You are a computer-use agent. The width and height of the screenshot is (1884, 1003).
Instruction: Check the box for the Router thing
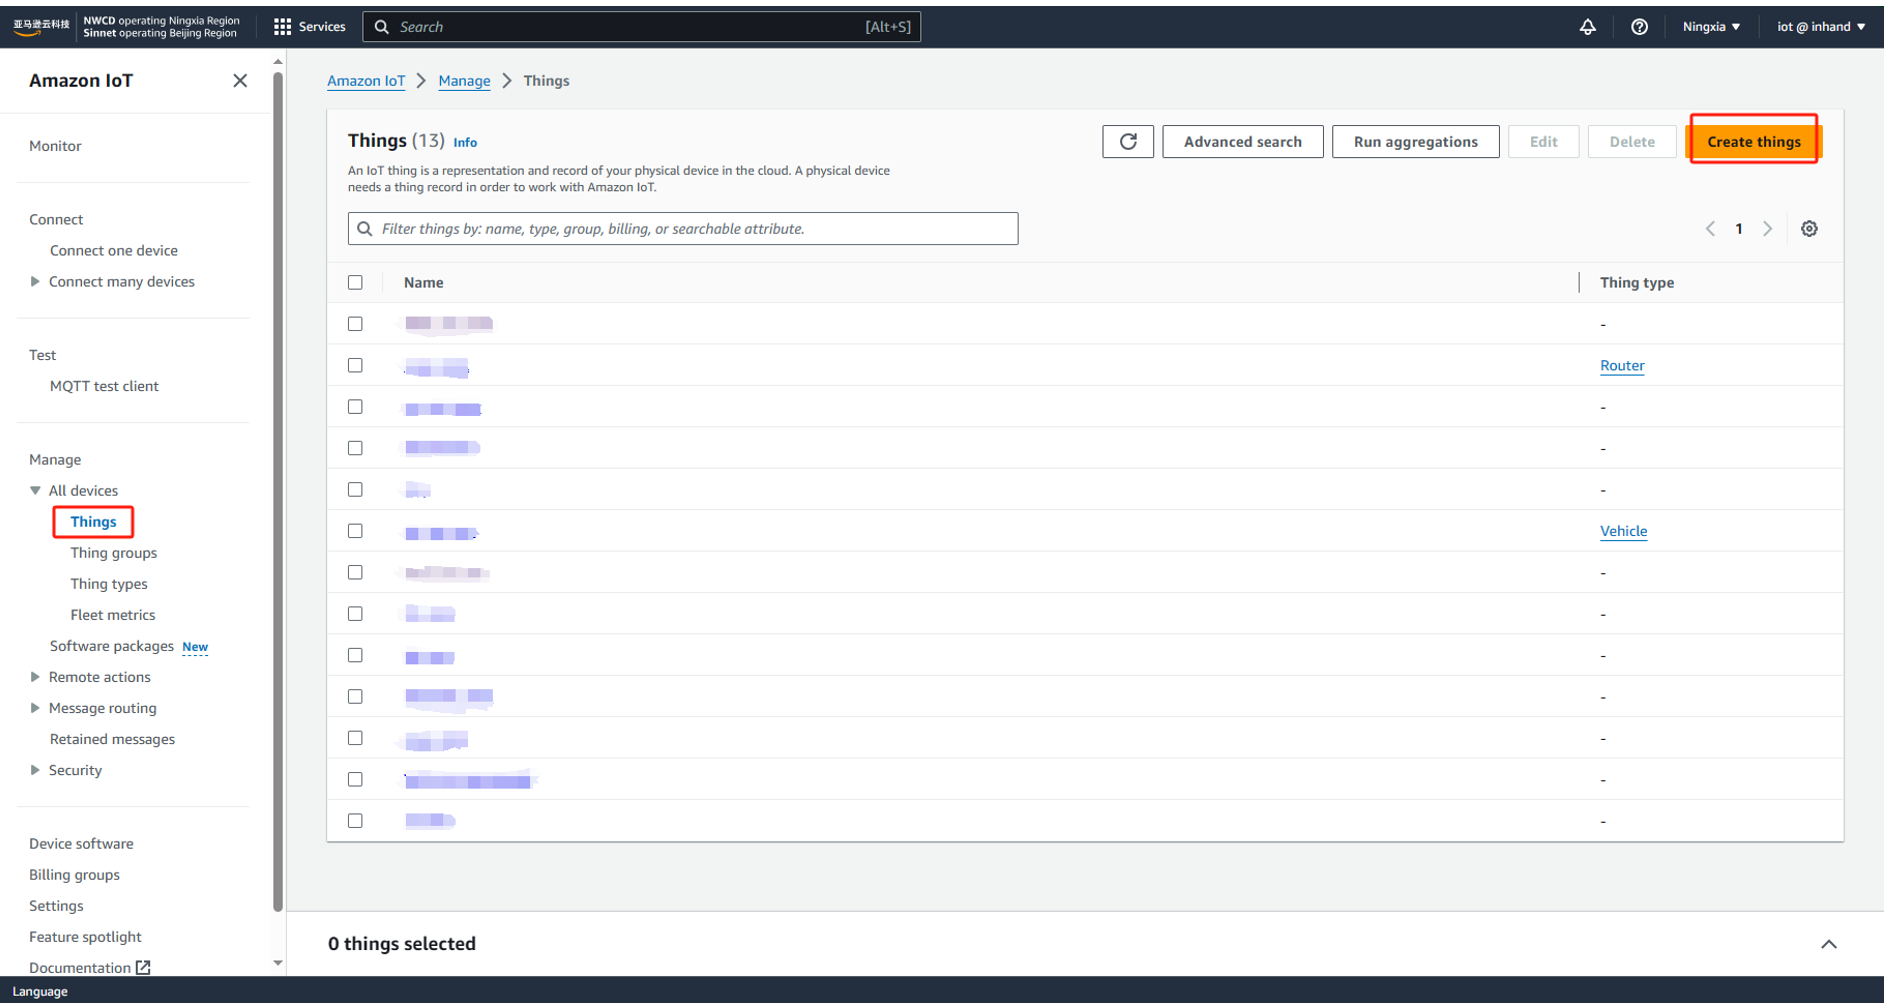[x=355, y=366]
